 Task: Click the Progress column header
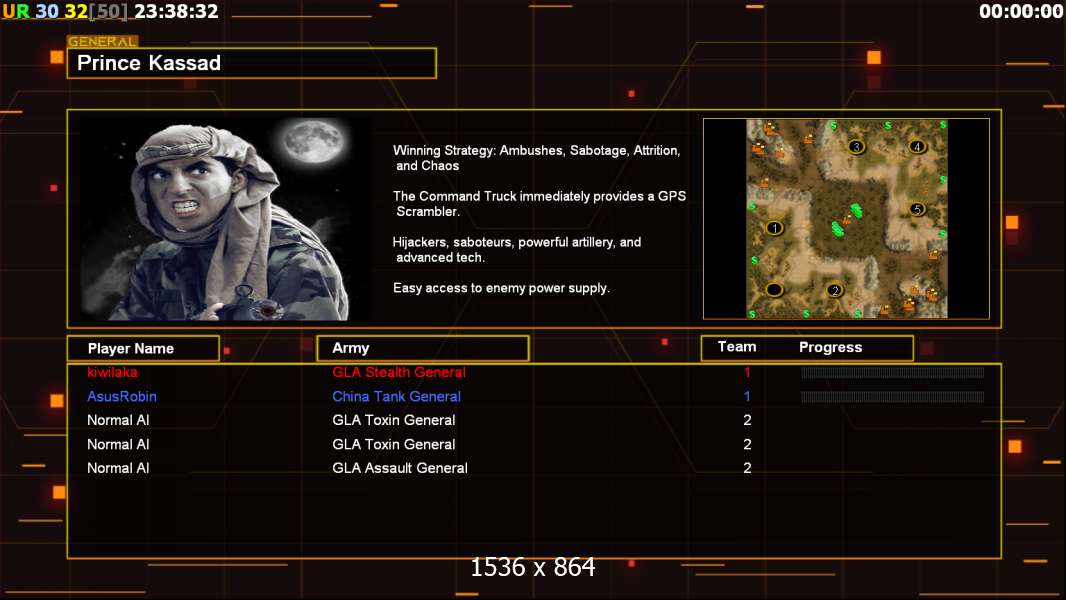point(830,347)
